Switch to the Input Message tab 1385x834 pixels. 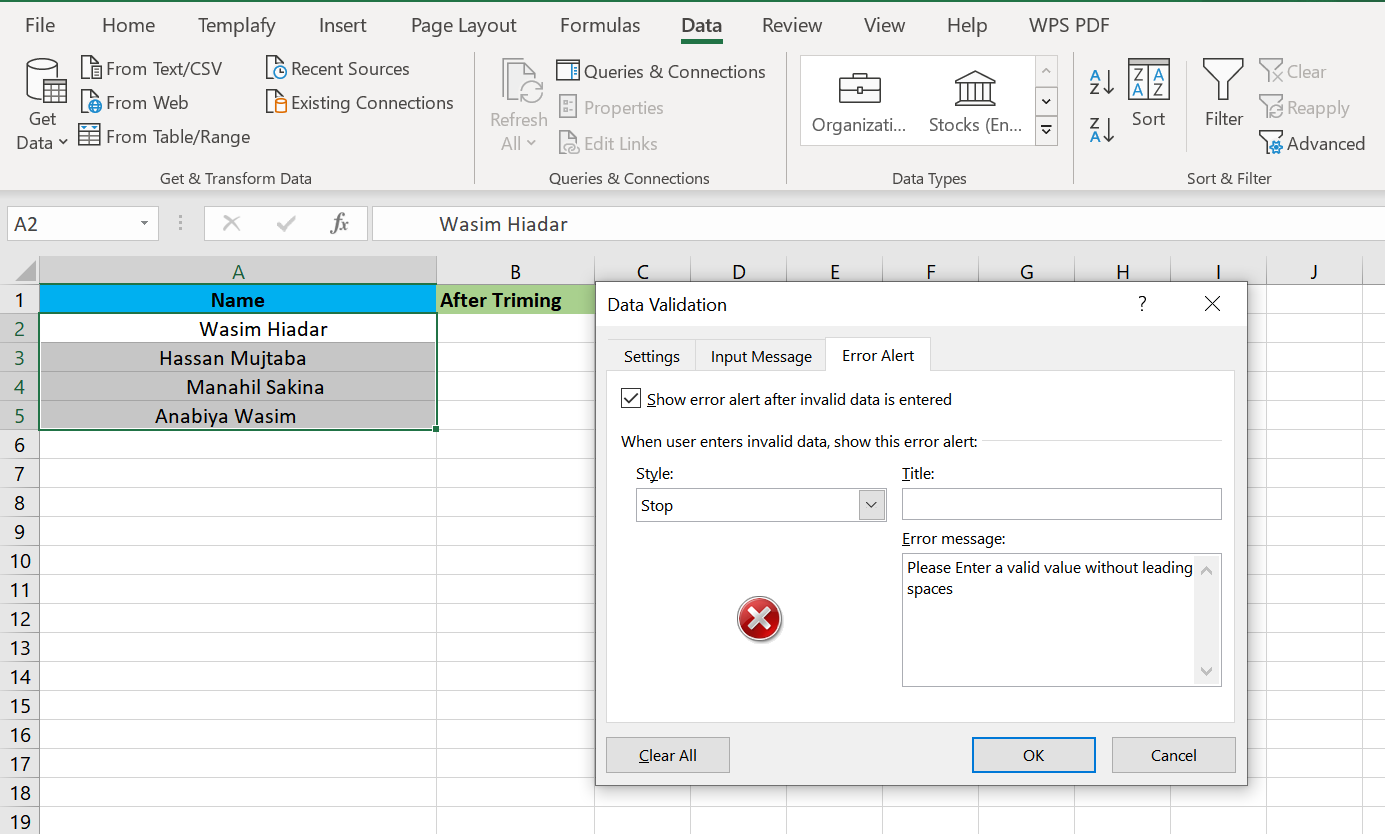coord(760,356)
